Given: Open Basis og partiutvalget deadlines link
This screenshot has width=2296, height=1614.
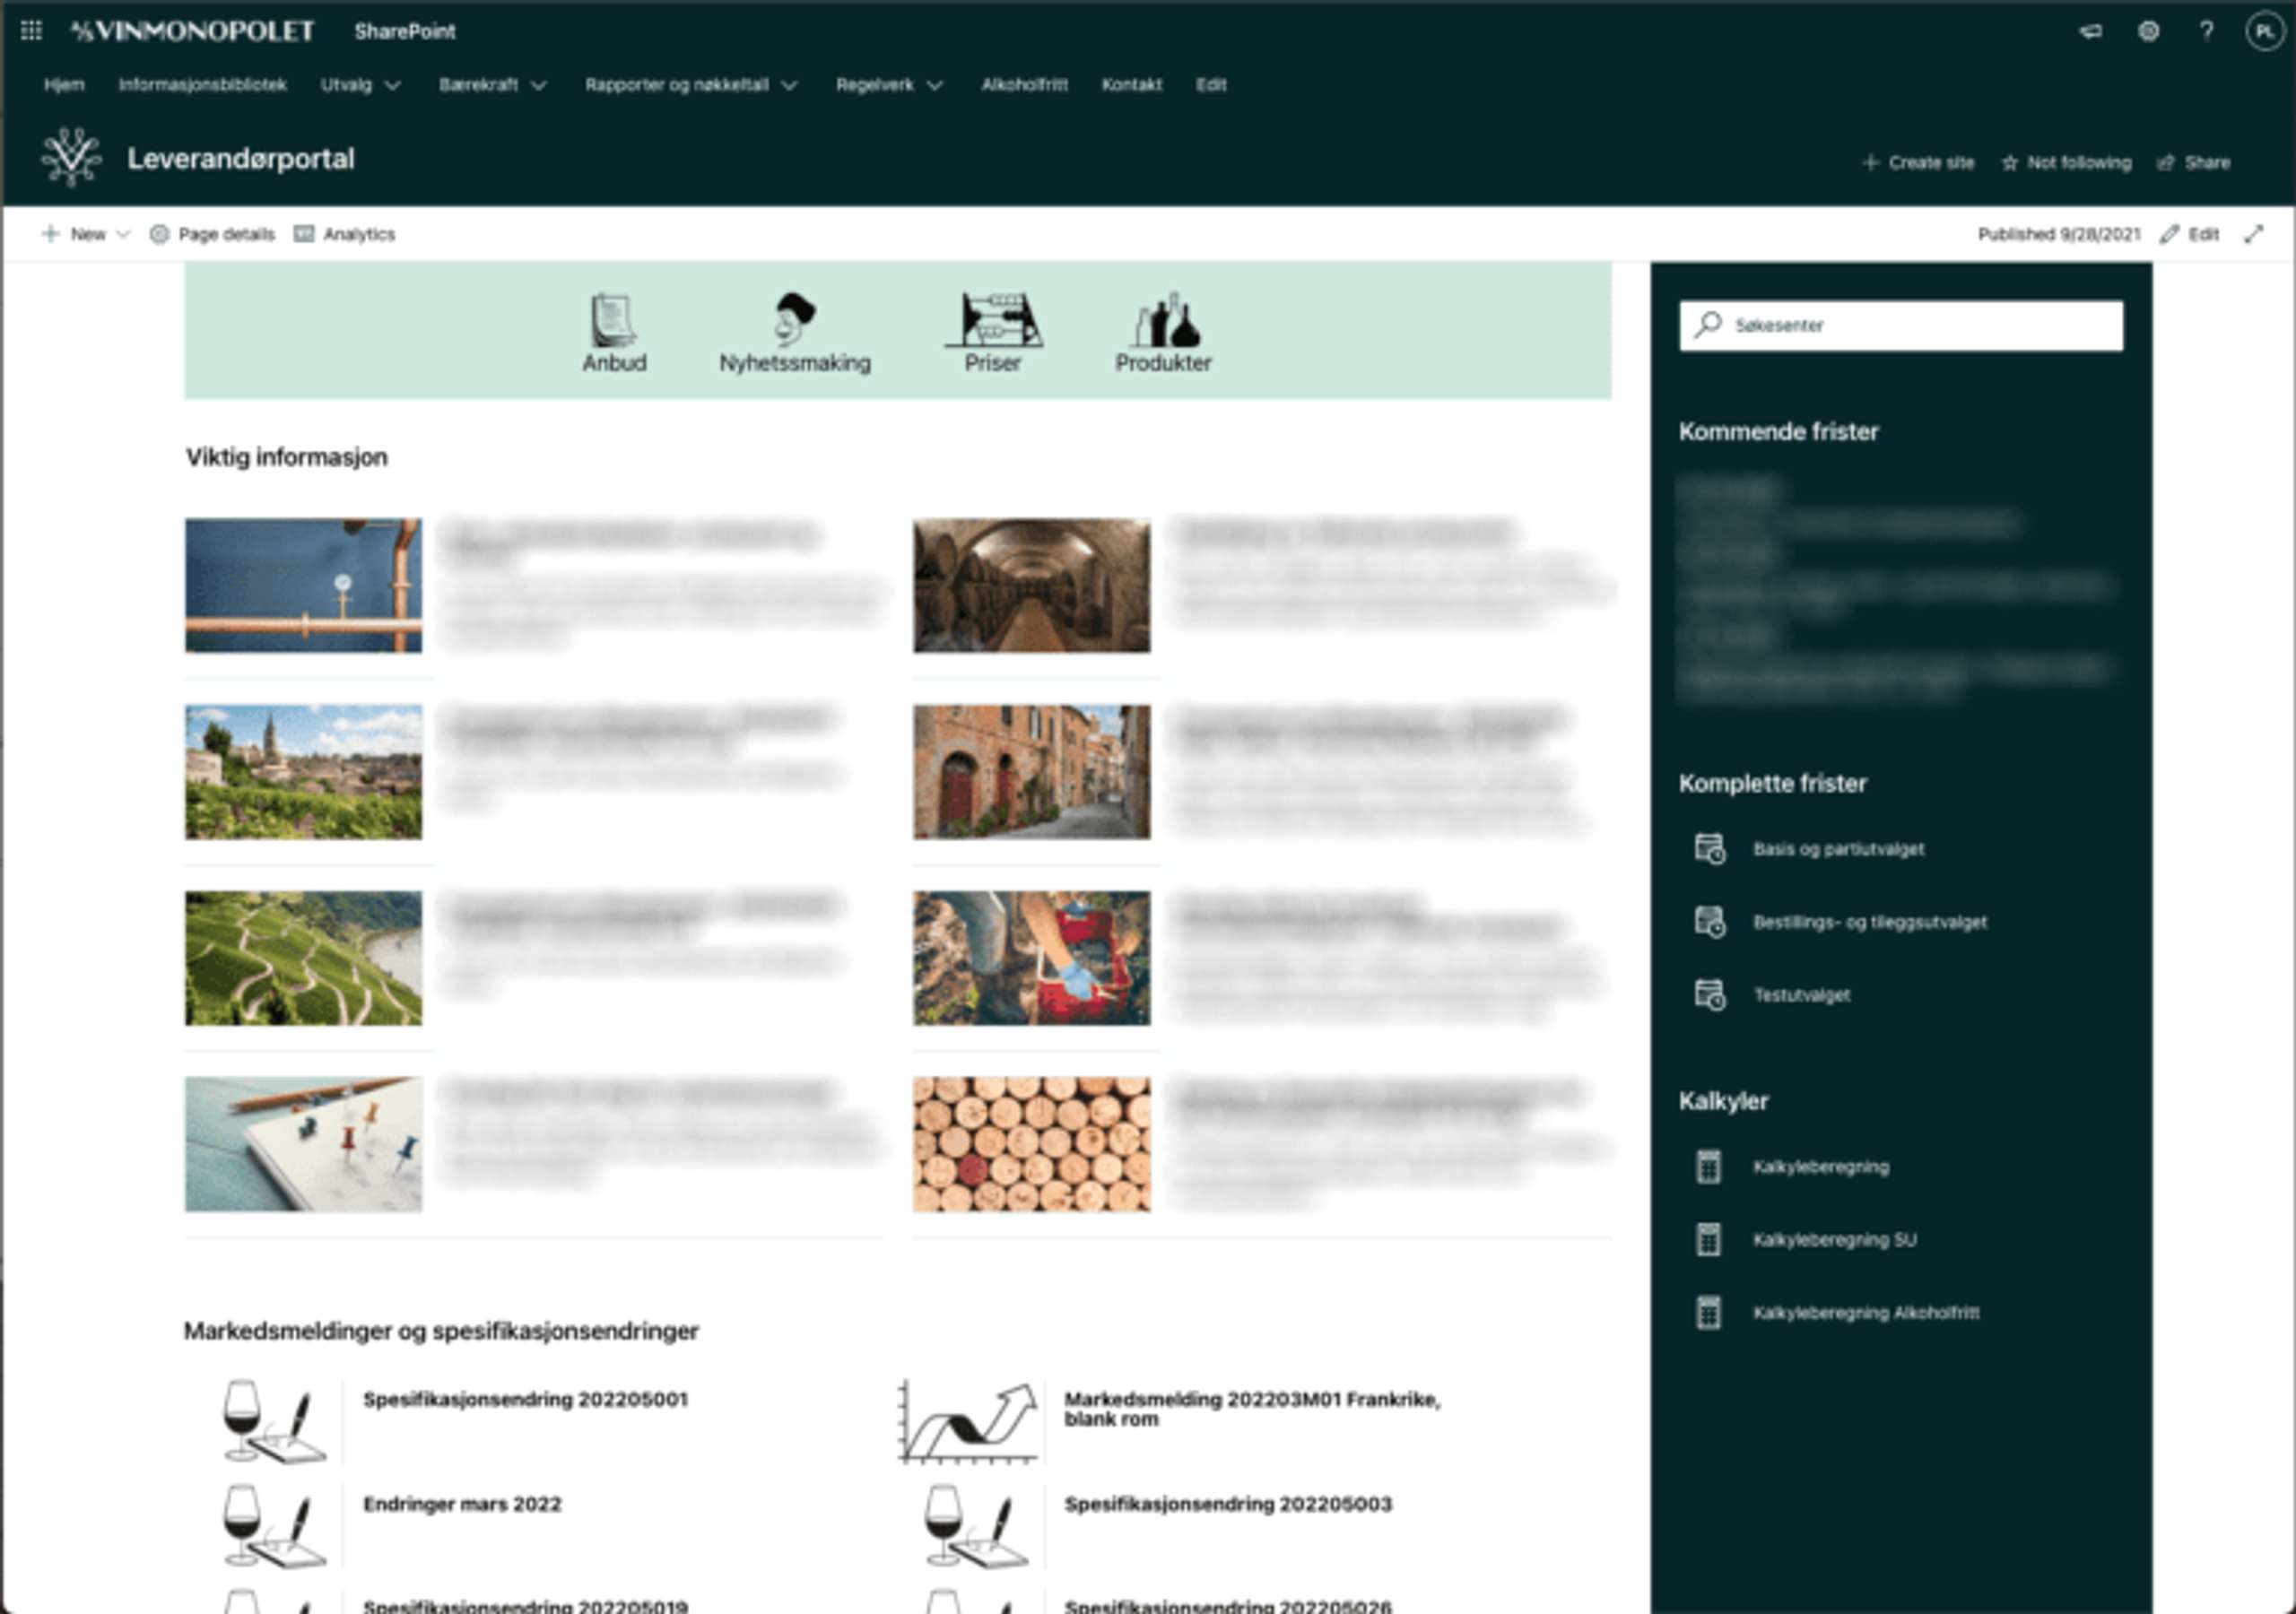Looking at the screenshot, I should tap(1837, 849).
